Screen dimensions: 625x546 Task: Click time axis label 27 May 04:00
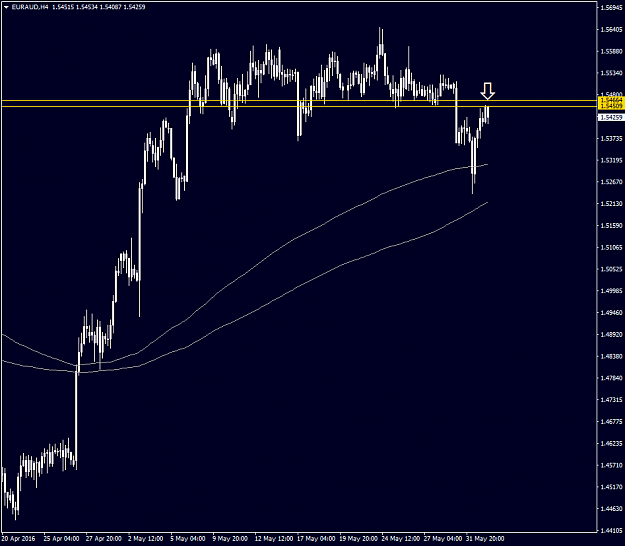tap(443, 539)
